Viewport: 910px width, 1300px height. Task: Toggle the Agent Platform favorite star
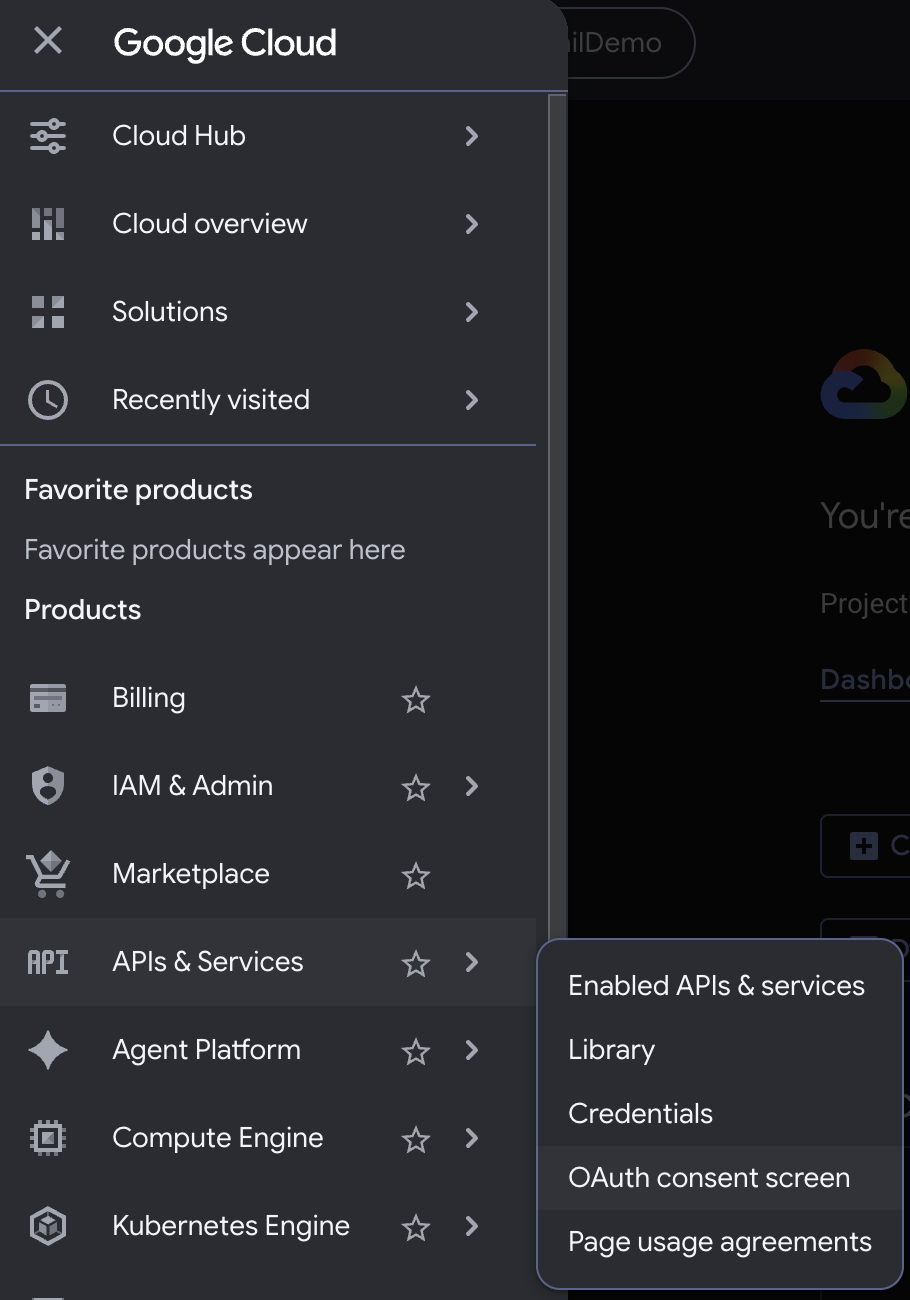415,1051
